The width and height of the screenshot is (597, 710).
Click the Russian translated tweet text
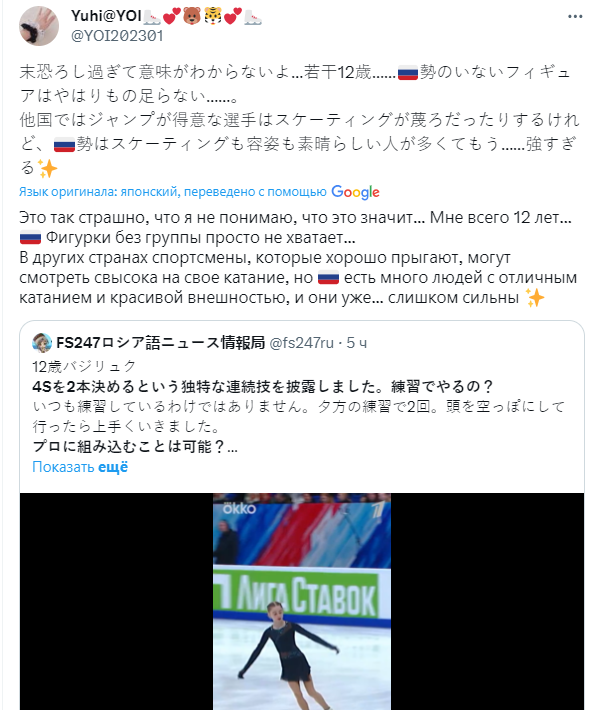(298, 257)
